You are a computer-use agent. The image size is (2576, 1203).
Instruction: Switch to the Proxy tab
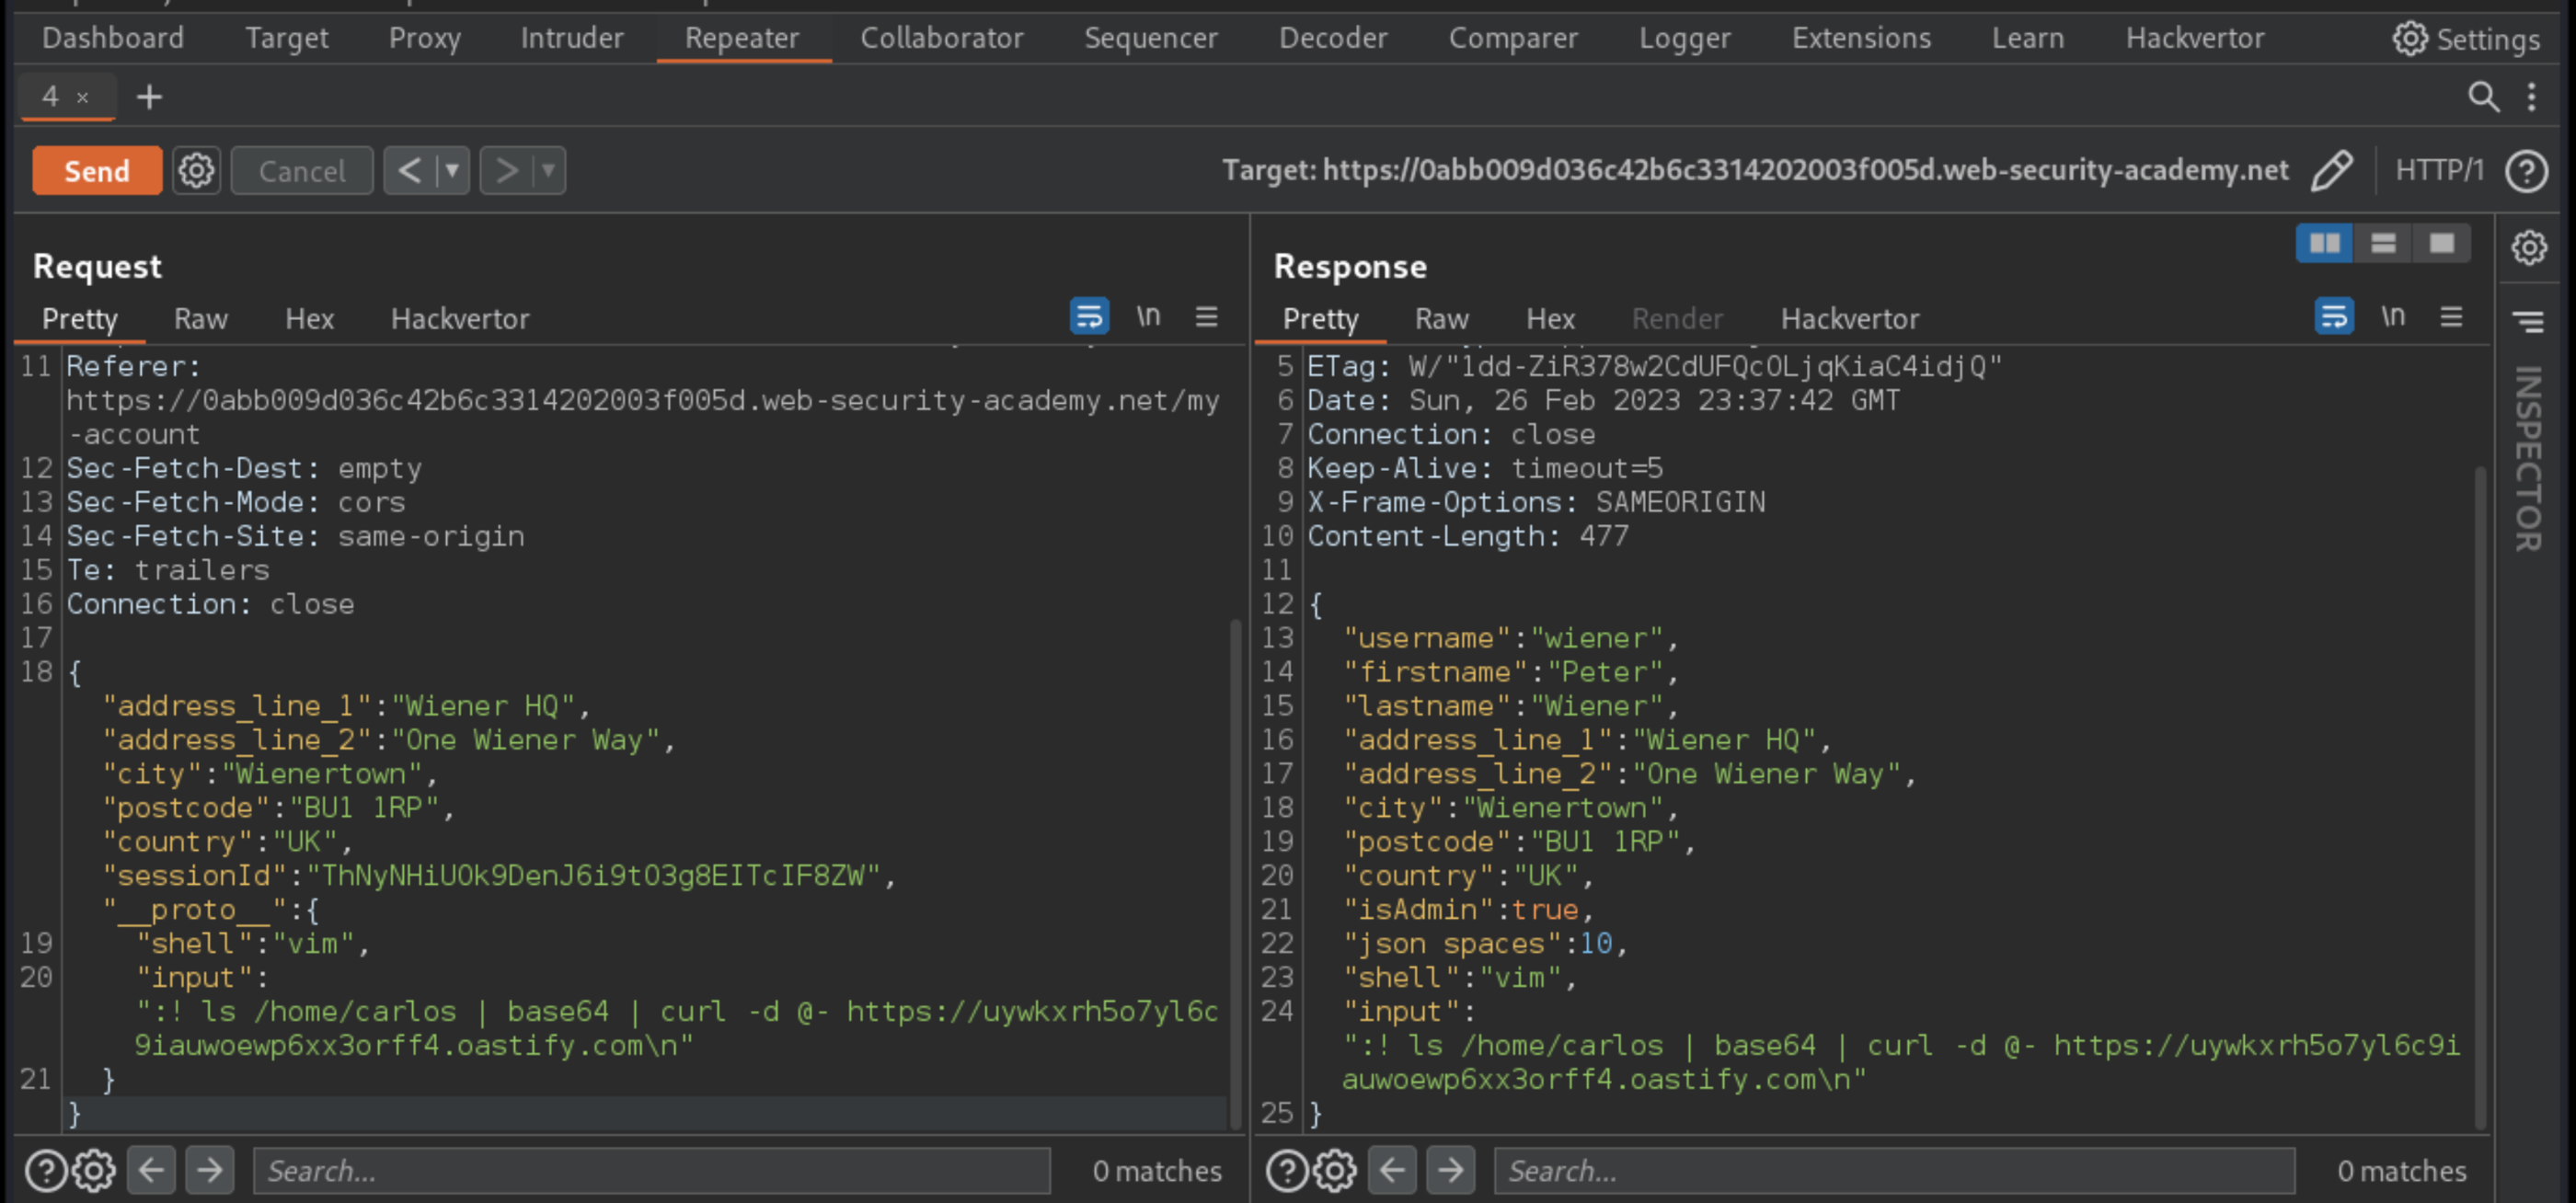click(x=424, y=38)
